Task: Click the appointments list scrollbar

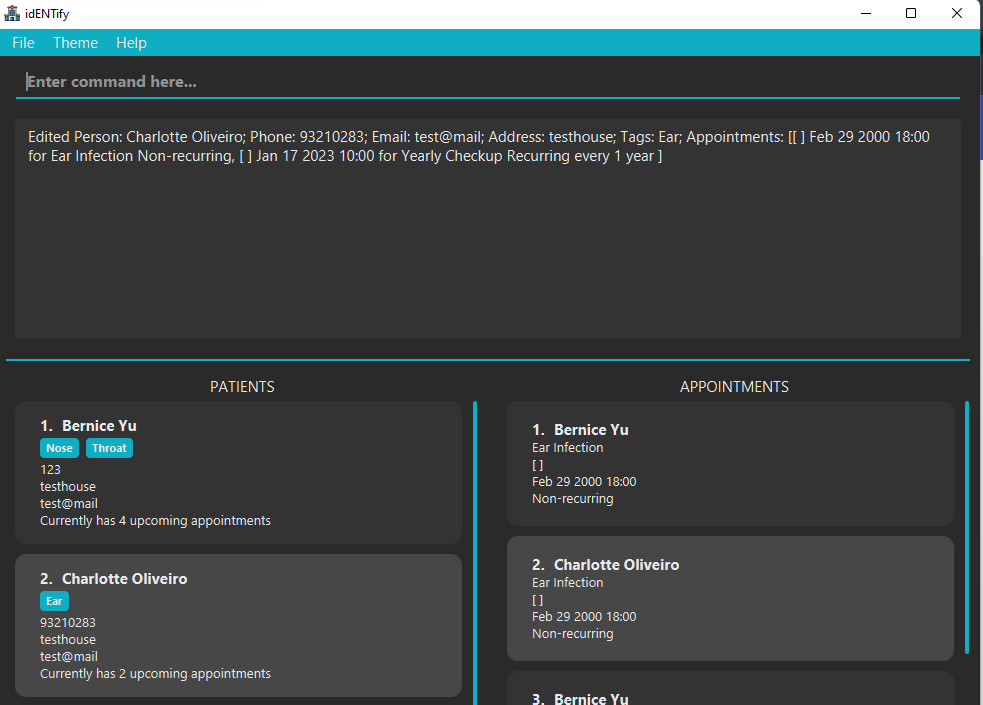Action: [x=967, y=528]
